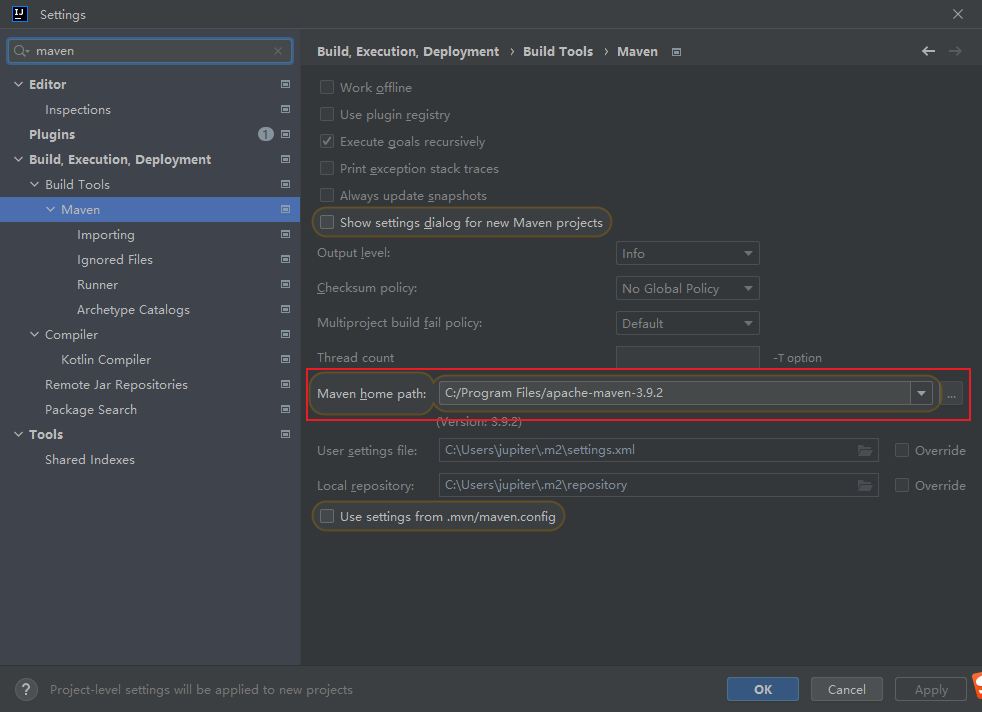Click the project-level icon beside Maven breadcrumb
982x712 pixels.
tap(676, 52)
